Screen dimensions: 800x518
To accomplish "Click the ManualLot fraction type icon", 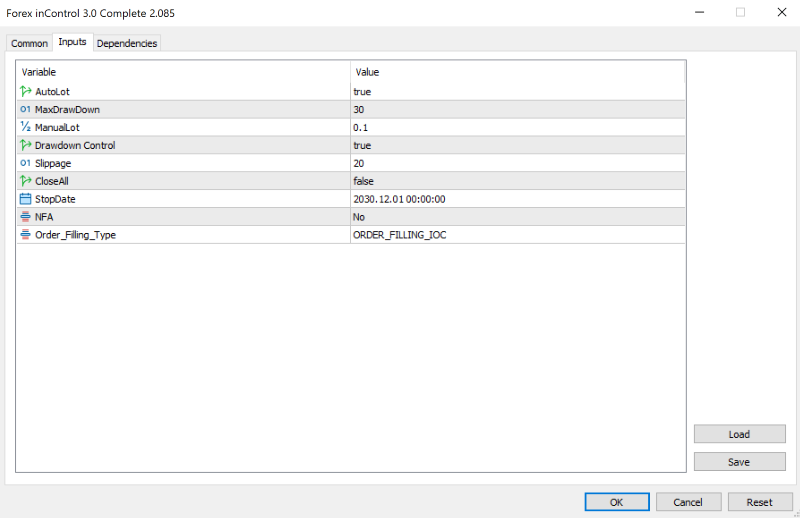I will 26,127.
